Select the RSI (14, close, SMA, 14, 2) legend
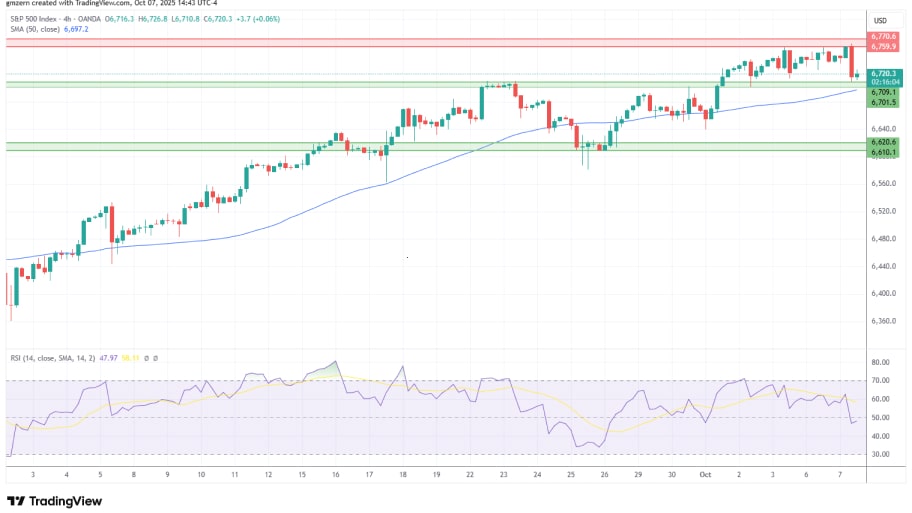 (x=50, y=357)
